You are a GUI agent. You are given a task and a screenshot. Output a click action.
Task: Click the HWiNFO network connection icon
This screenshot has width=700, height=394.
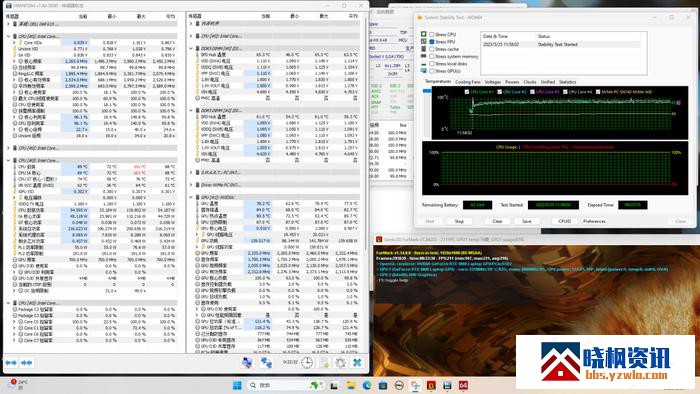(266, 362)
